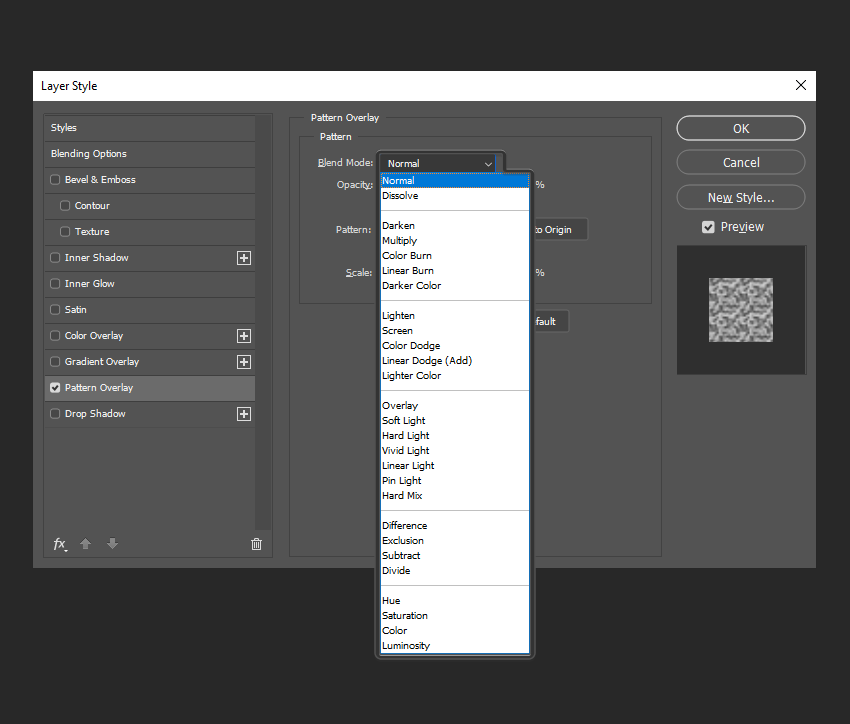Click the trash delete effect icon

pos(256,544)
